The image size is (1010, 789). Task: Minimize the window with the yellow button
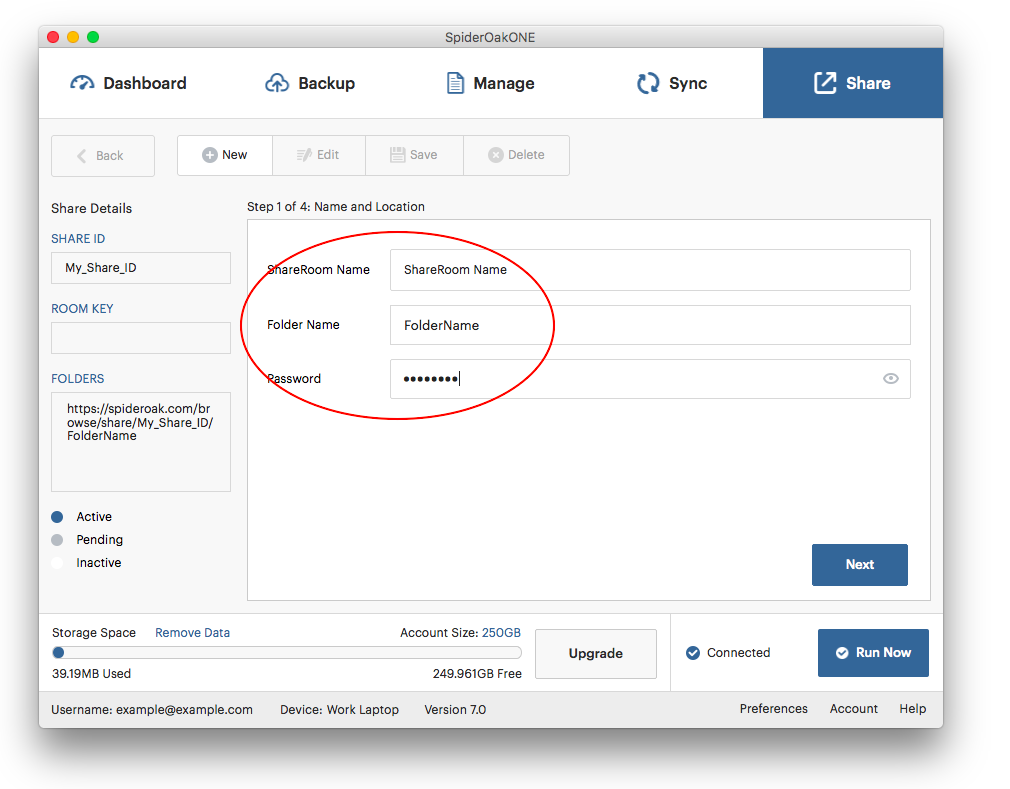(x=73, y=37)
